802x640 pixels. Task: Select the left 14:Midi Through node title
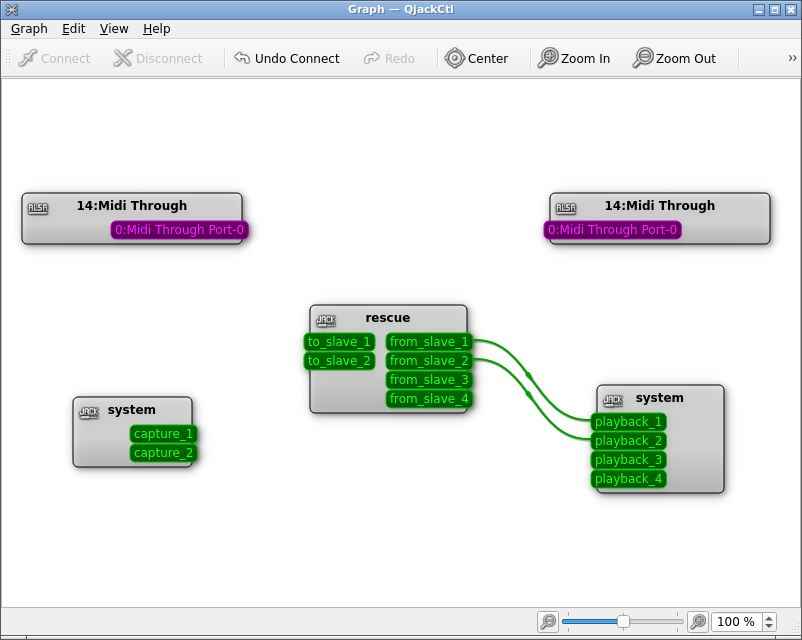(x=132, y=206)
